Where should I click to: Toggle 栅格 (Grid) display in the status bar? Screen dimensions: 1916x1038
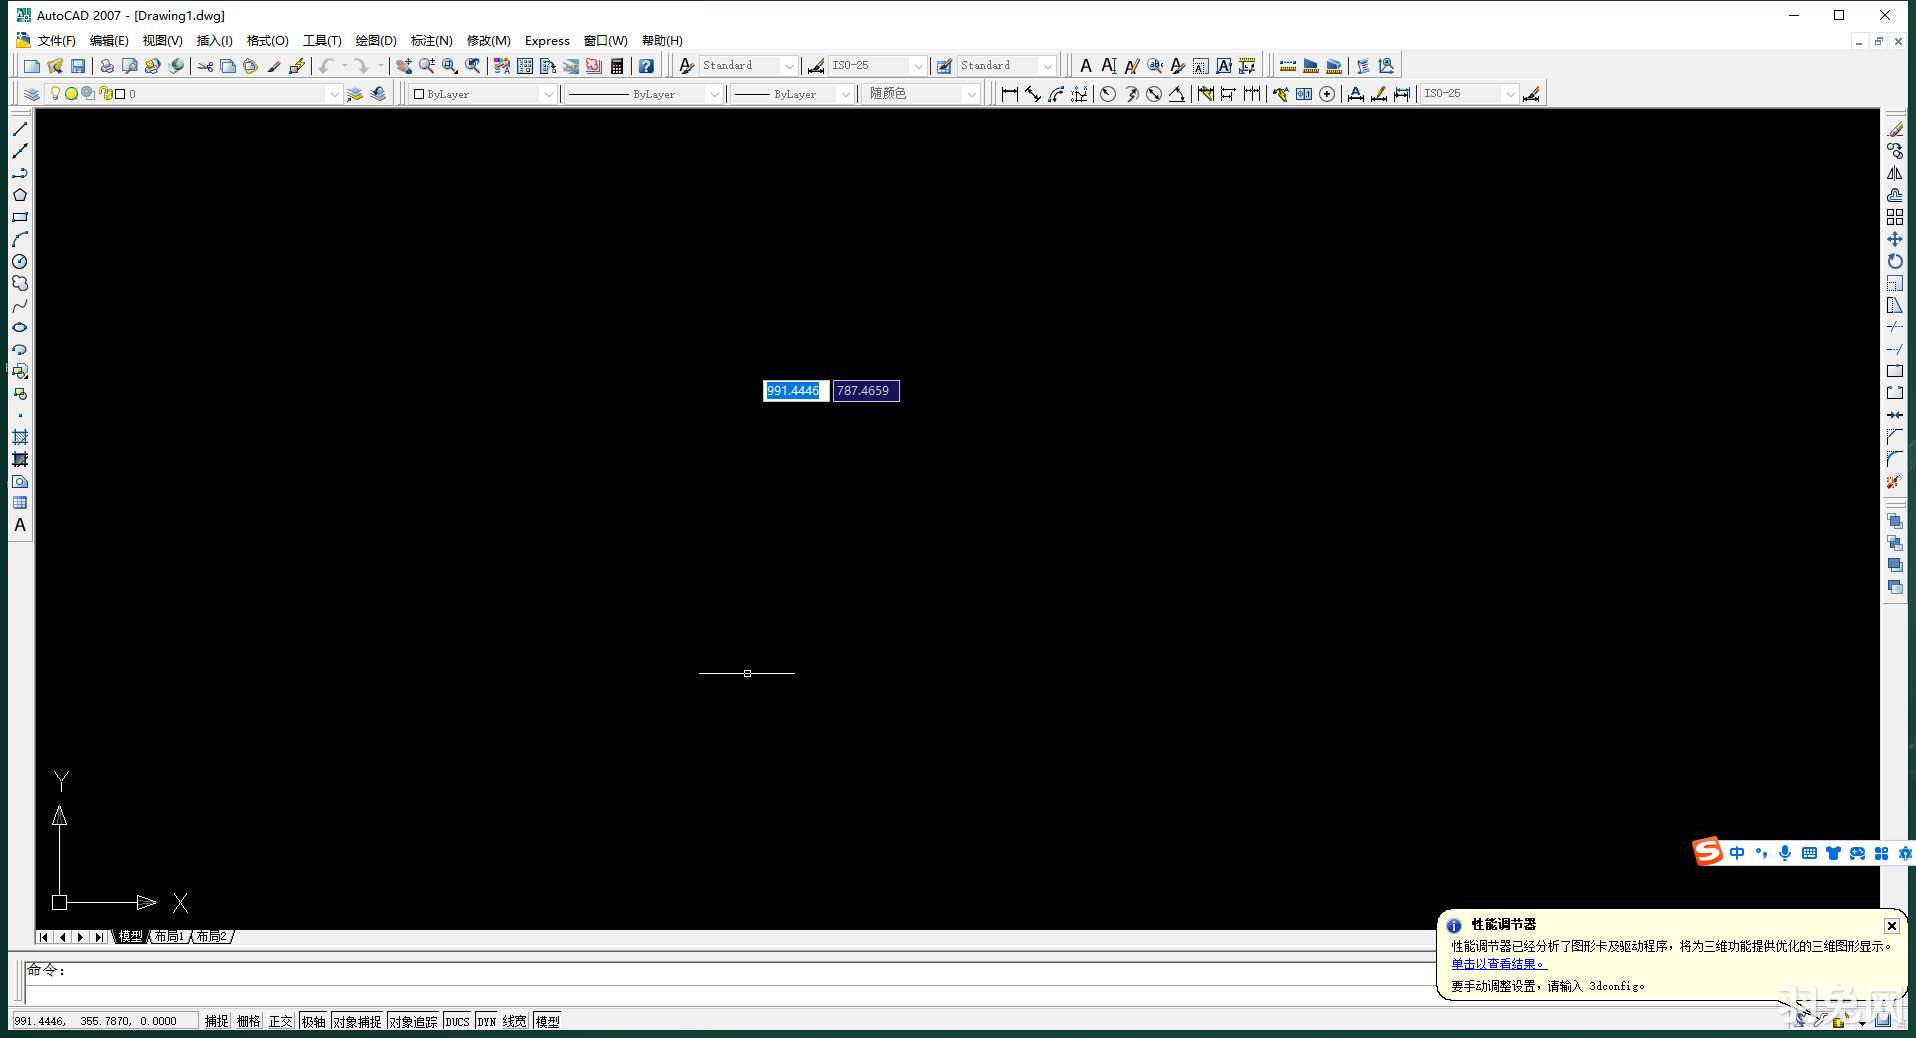click(248, 1021)
